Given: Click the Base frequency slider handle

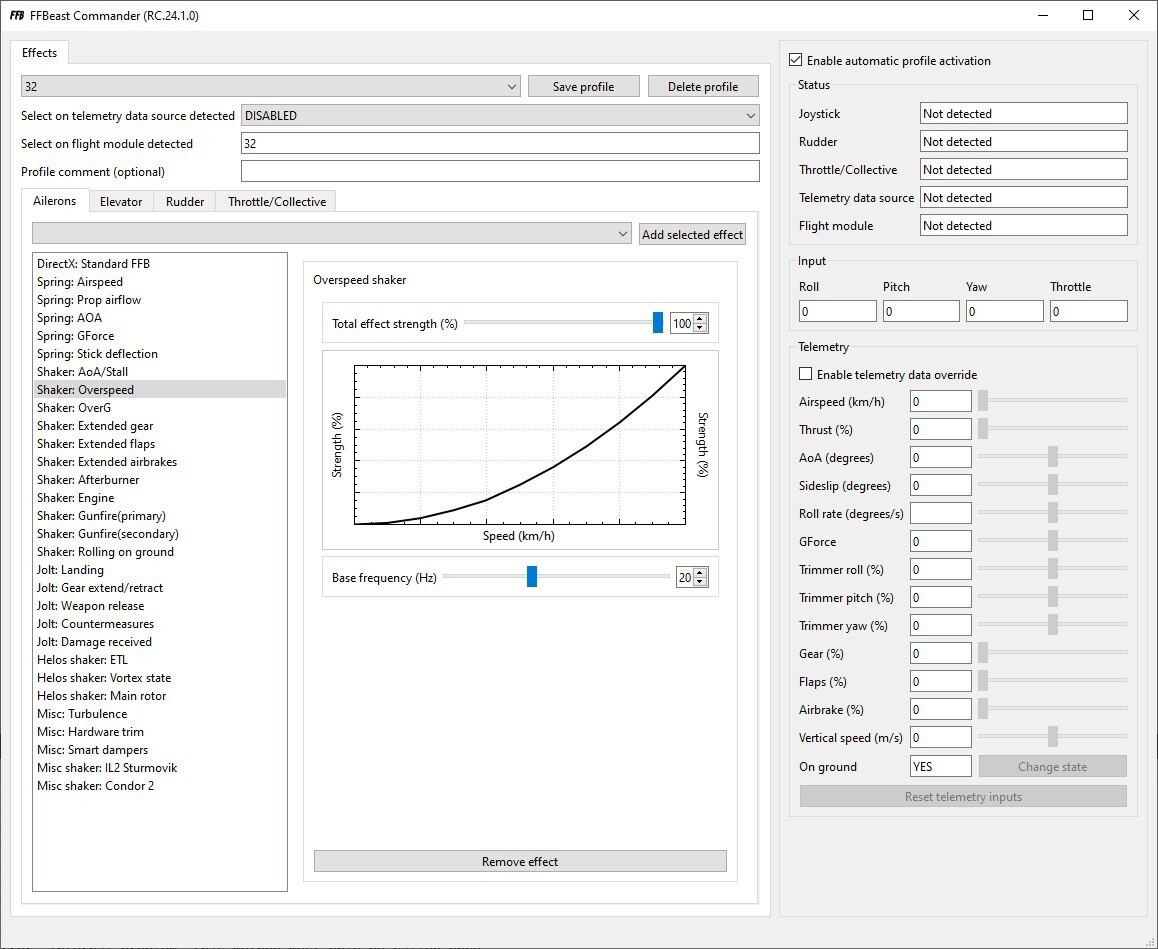Looking at the screenshot, I should pos(532,576).
